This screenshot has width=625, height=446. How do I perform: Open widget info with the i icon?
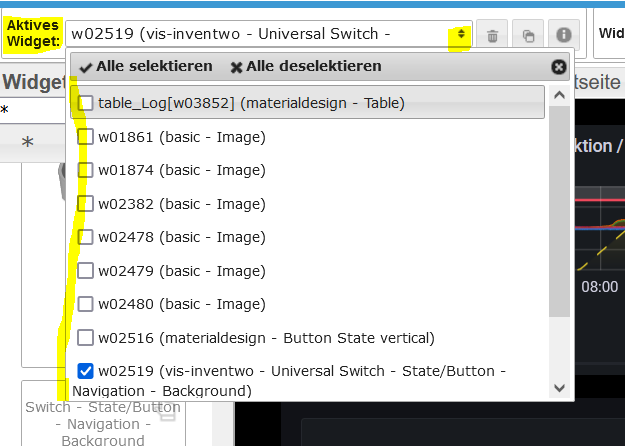pyautogui.click(x=564, y=35)
